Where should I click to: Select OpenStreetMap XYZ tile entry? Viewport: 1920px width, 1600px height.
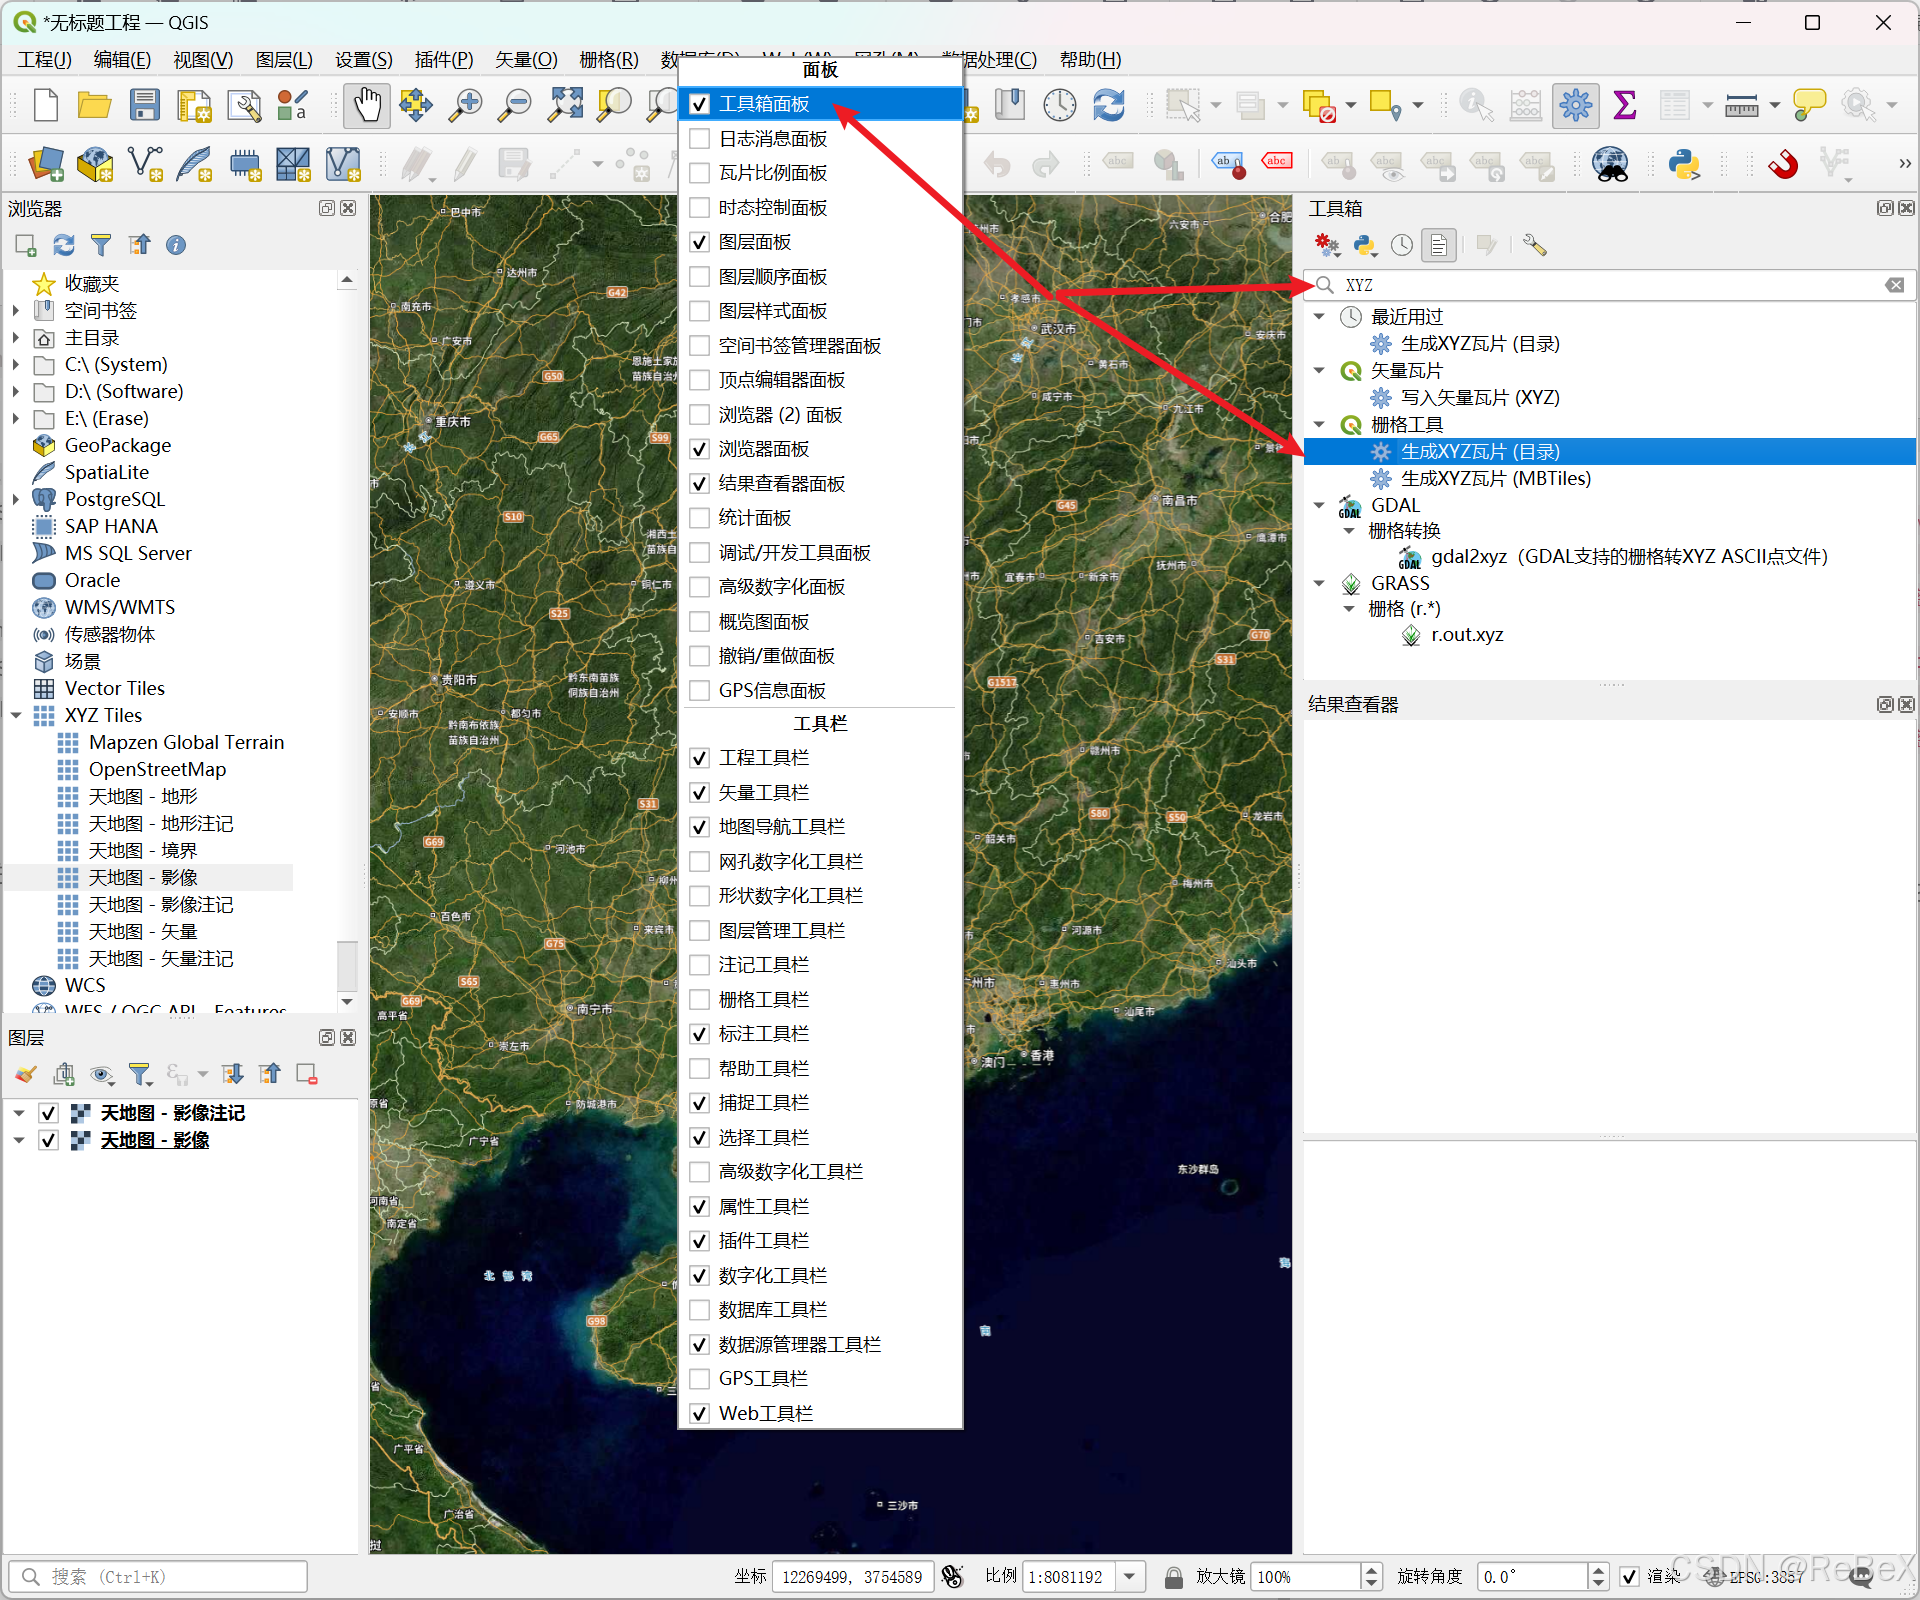pos(157,769)
